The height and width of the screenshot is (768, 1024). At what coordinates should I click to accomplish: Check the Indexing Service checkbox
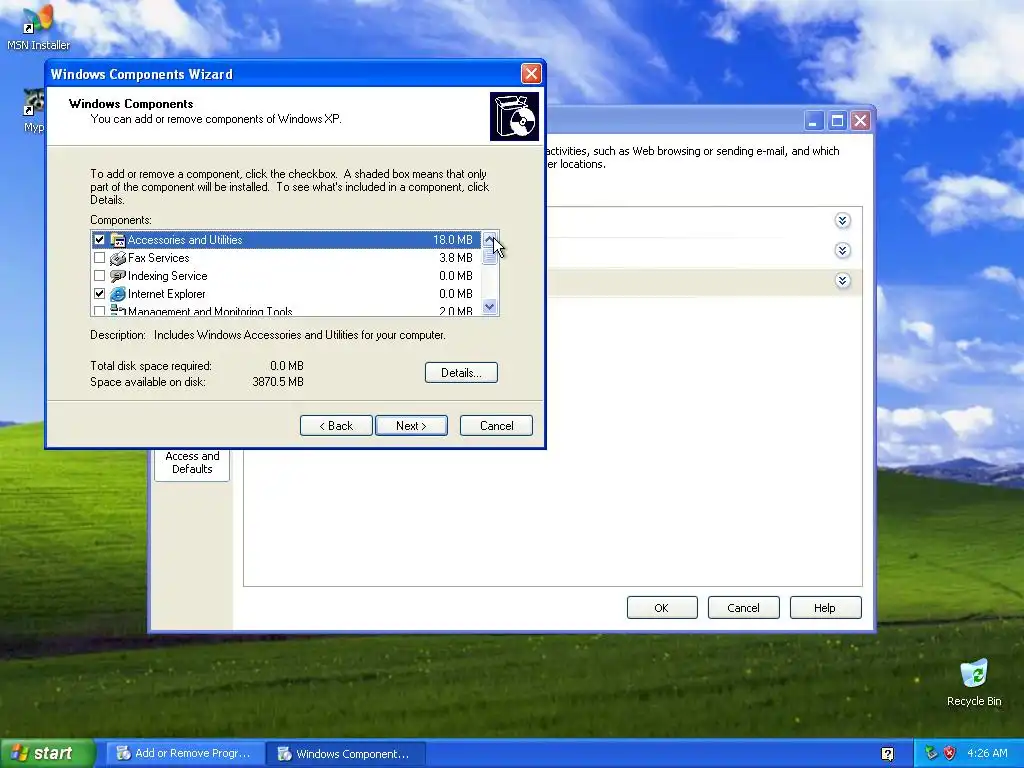coord(99,276)
